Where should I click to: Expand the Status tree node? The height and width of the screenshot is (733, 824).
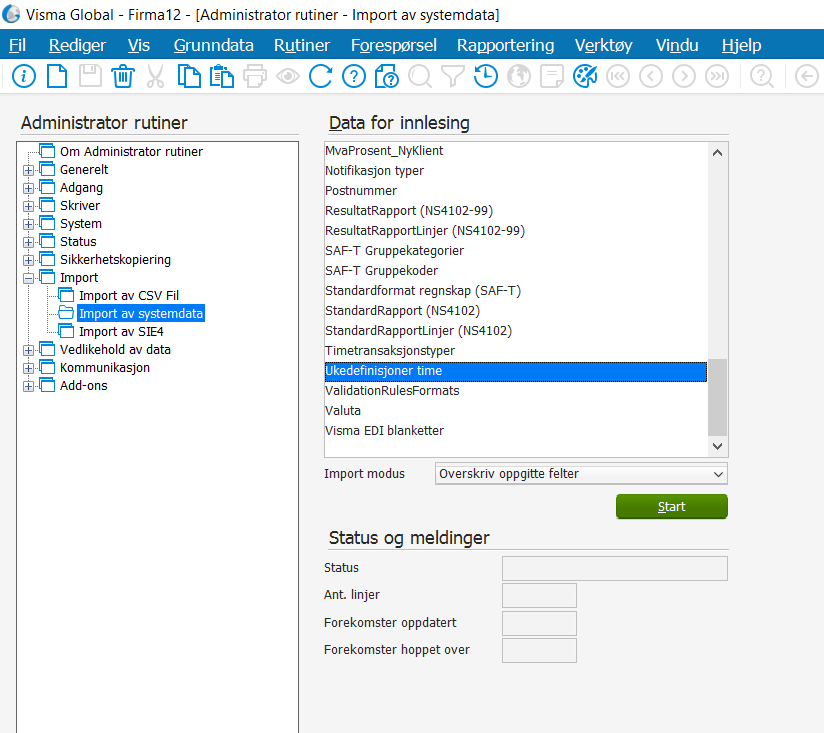[28, 242]
